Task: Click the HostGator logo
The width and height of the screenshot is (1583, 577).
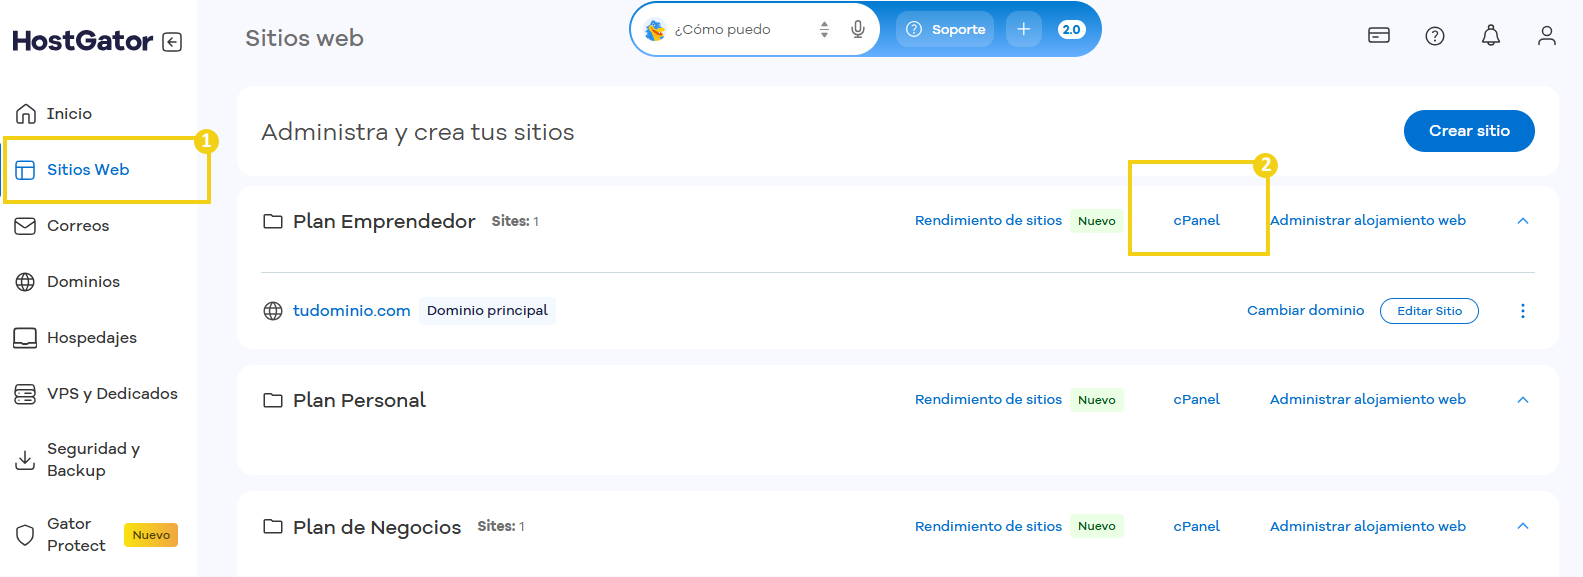Action: pos(83,41)
